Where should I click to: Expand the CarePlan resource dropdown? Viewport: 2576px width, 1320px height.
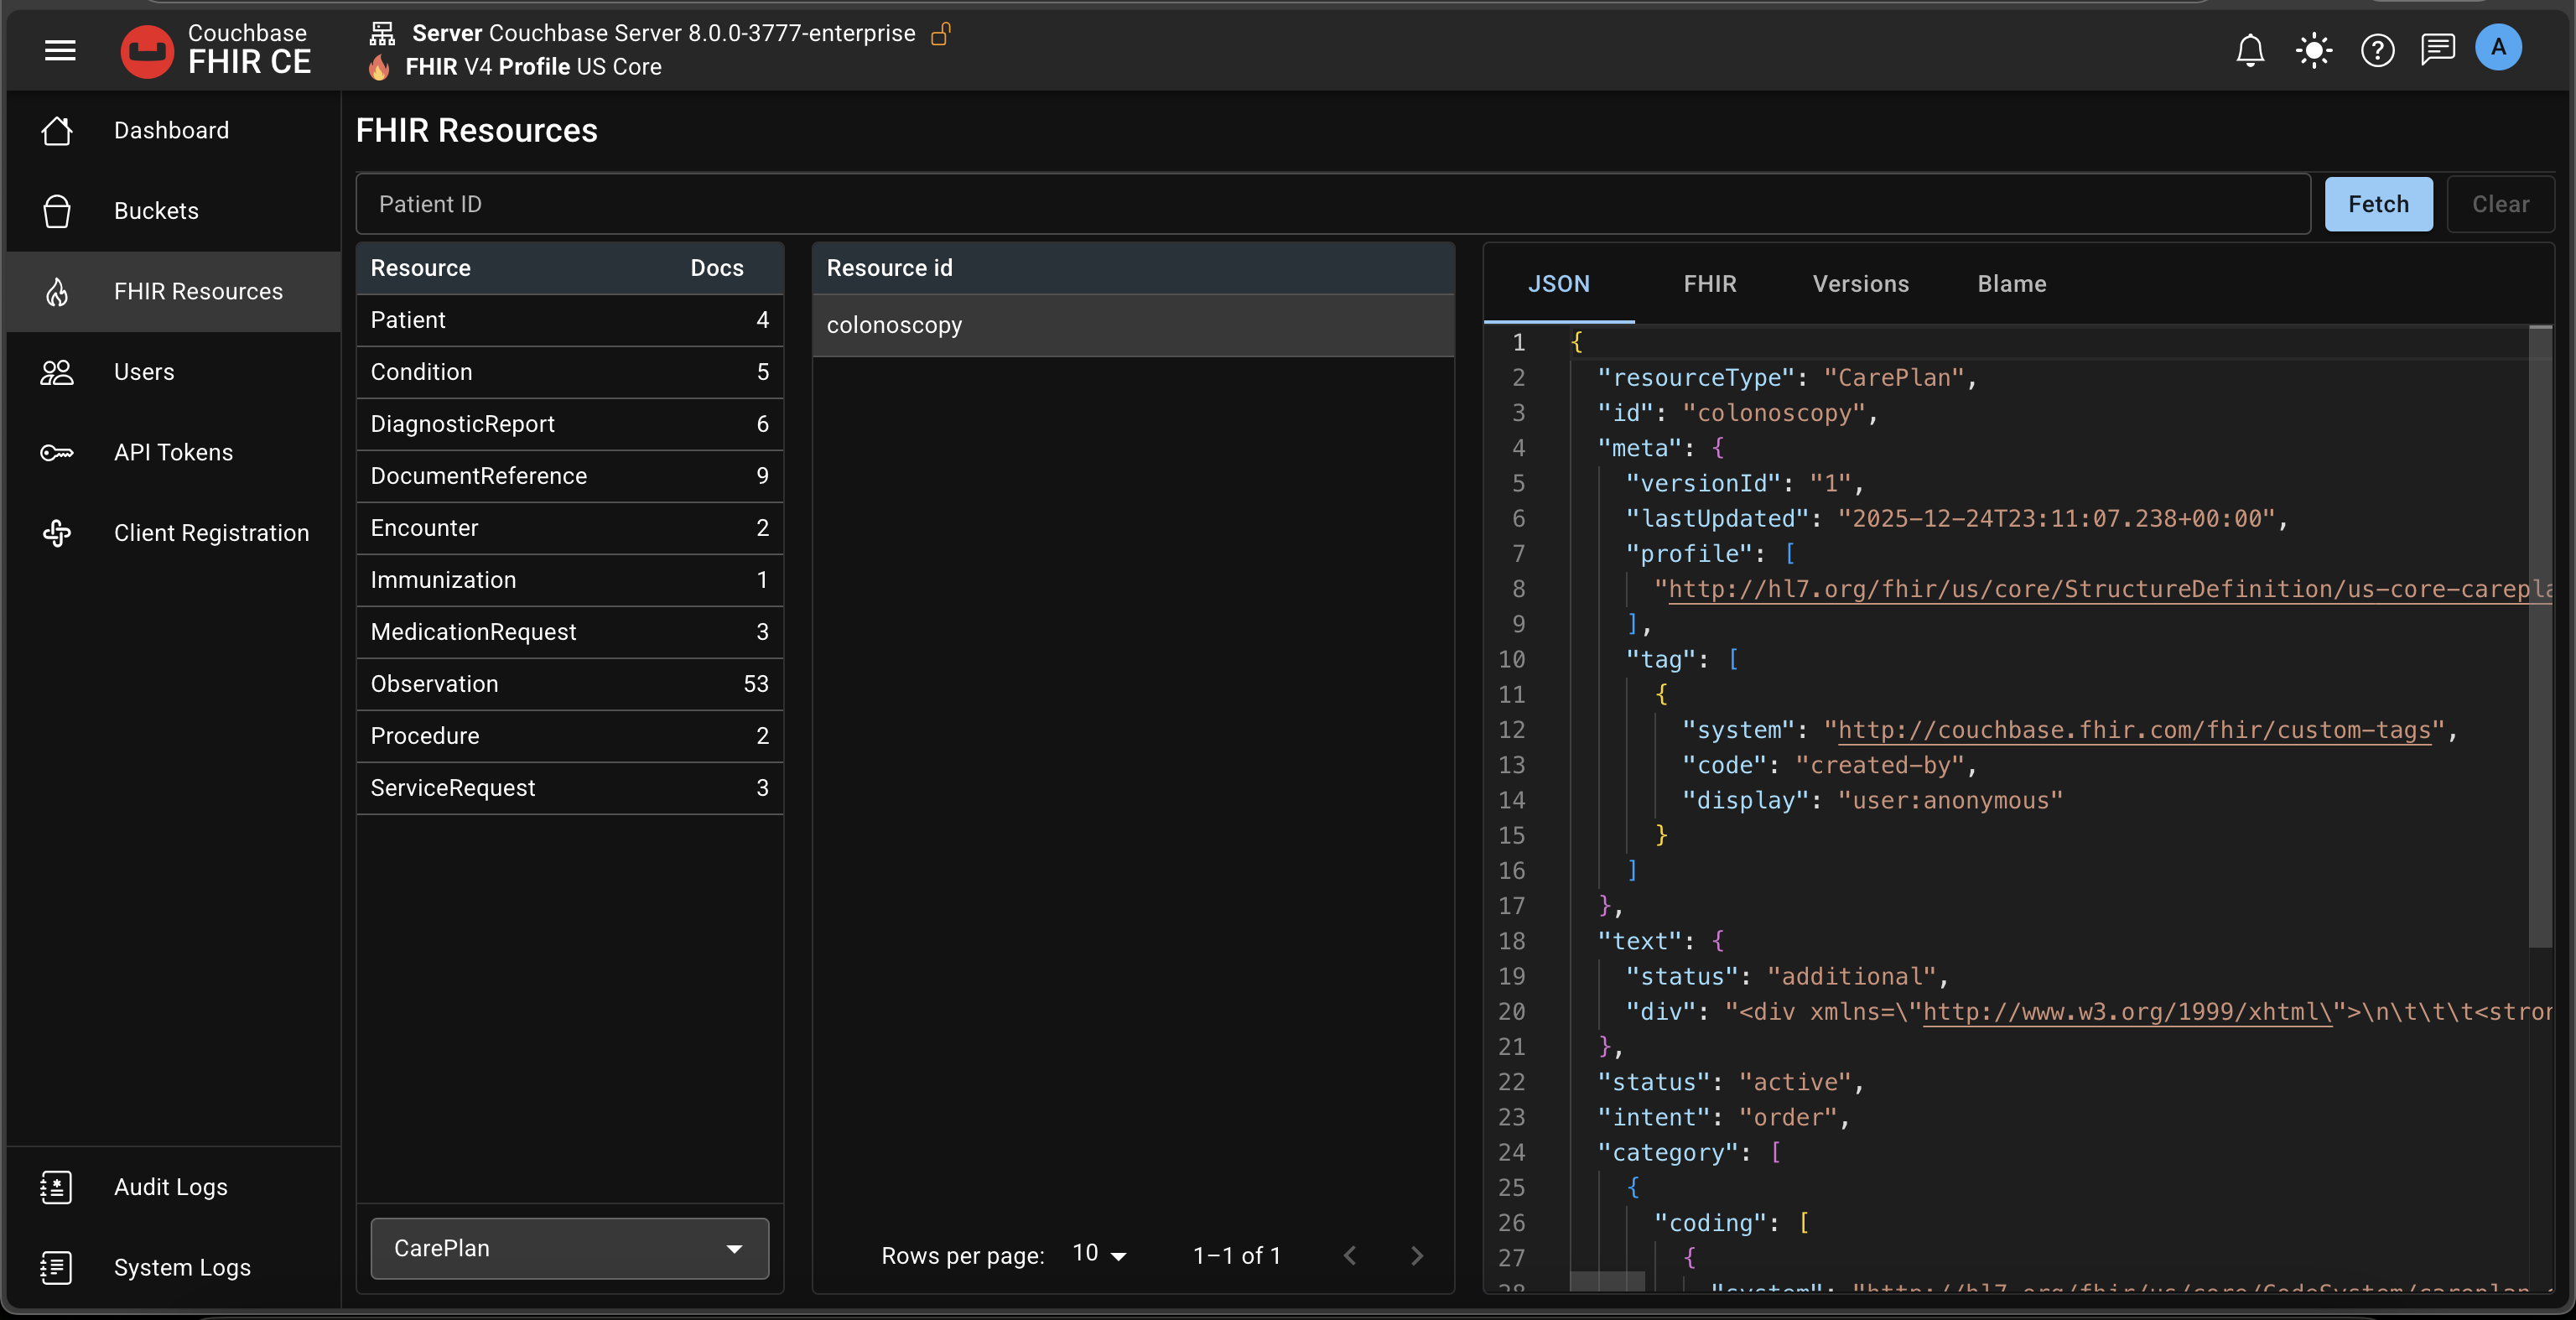[569, 1248]
